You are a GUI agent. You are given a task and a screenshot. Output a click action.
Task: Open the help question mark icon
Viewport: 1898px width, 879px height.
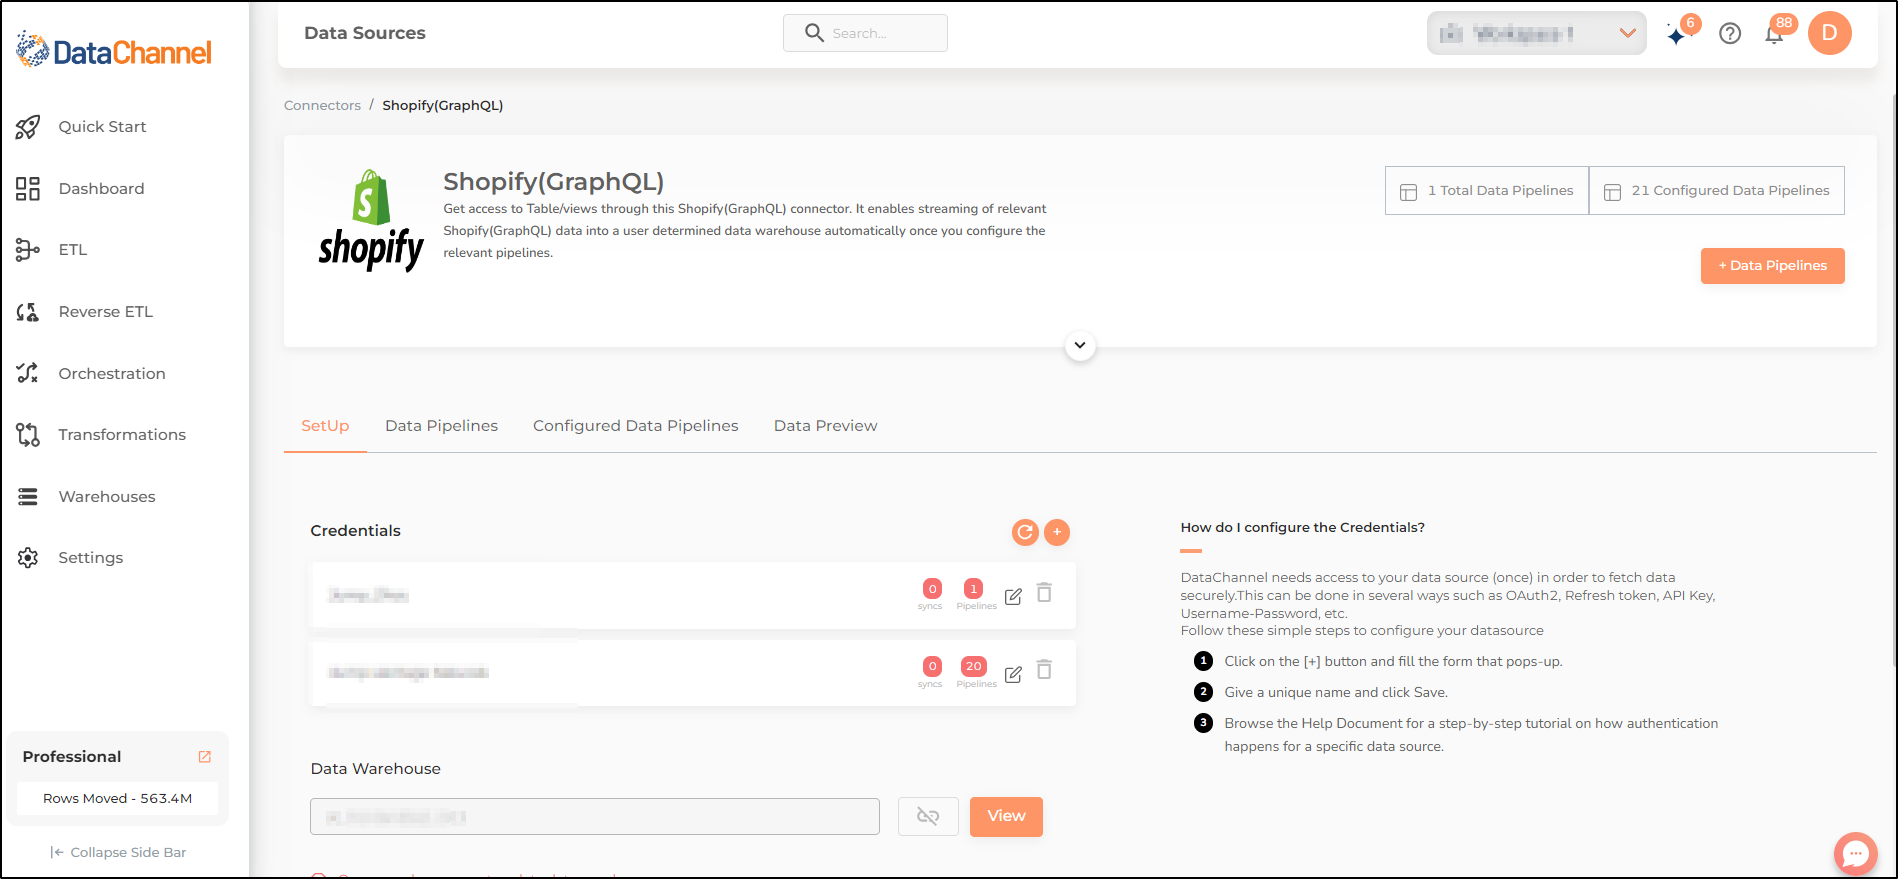coord(1730,34)
